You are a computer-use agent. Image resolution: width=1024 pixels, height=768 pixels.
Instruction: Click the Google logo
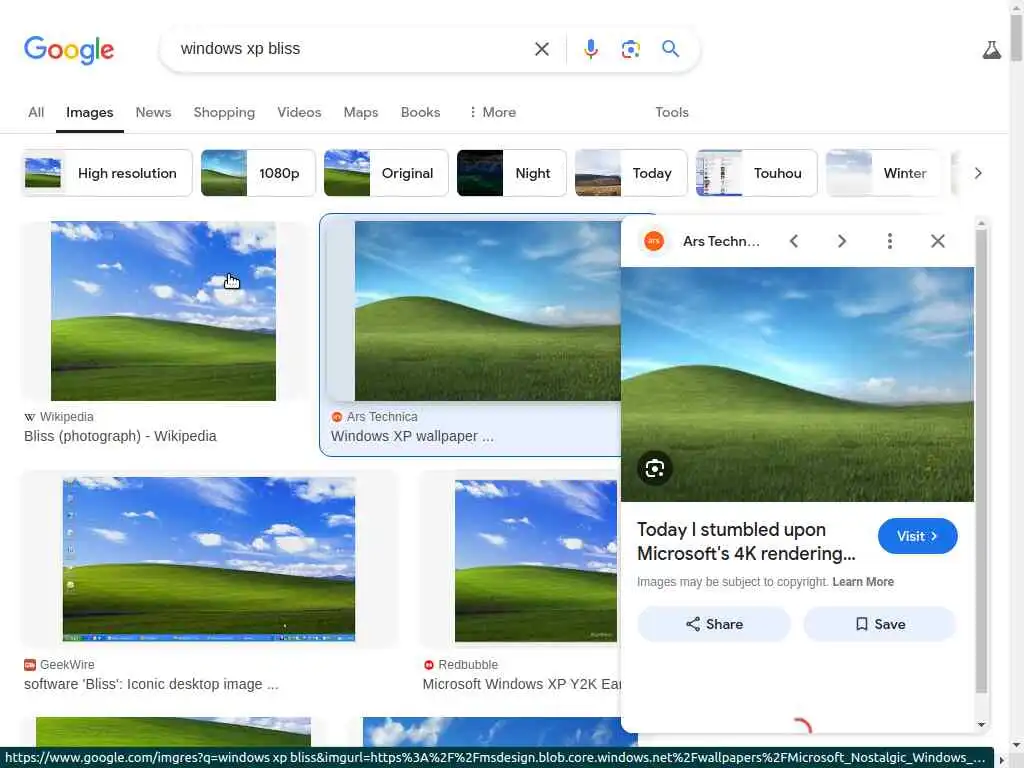[x=69, y=50]
